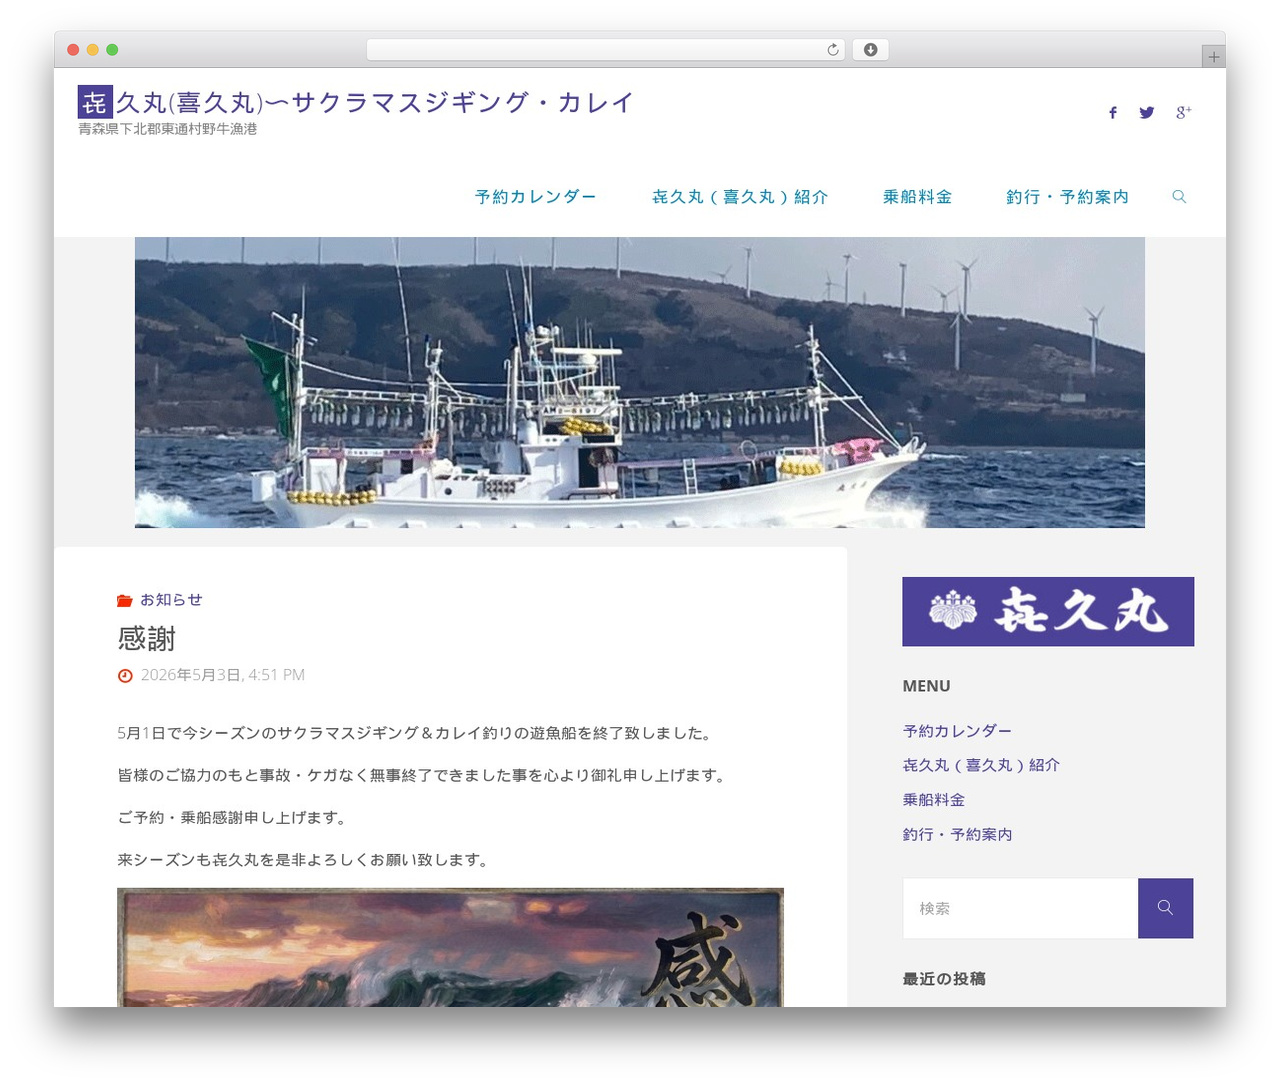This screenshot has height=1084, width=1280.
Task: Click paragraph starting 皆様のご協力のもと
Action: [424, 775]
